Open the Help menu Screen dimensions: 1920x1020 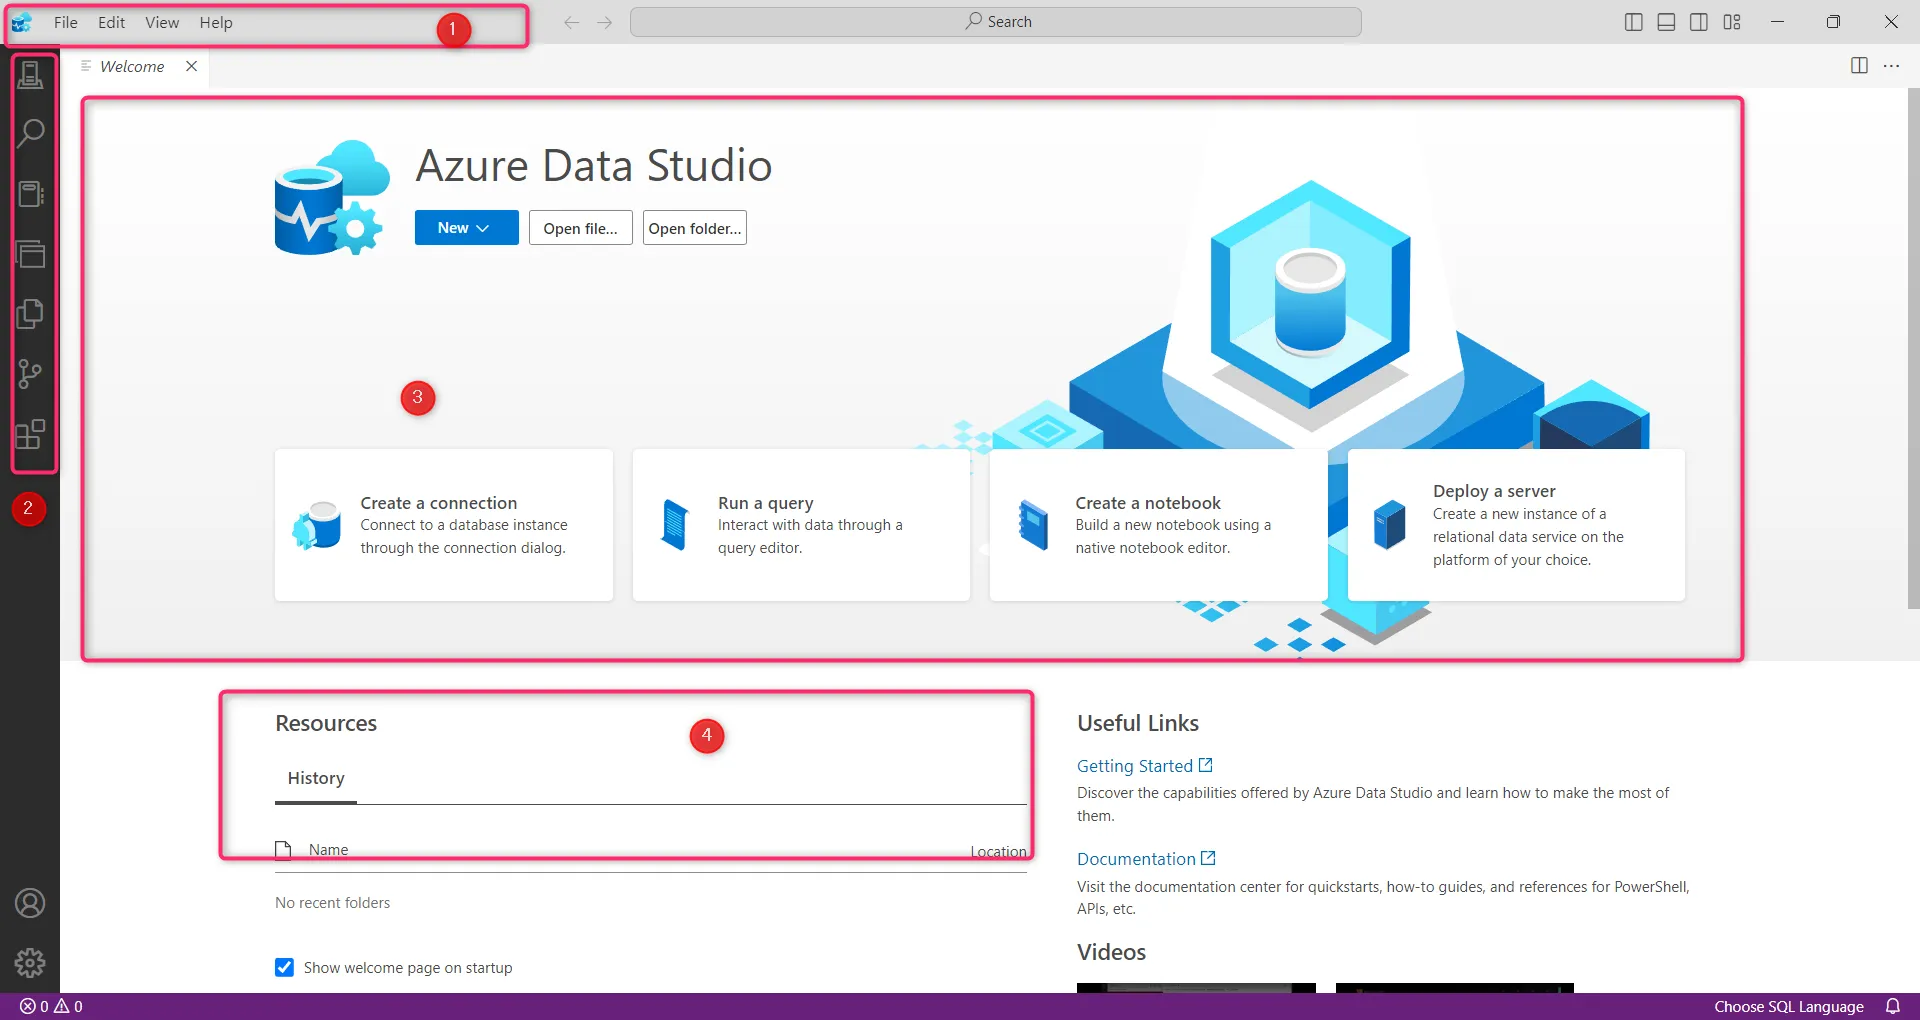[215, 22]
